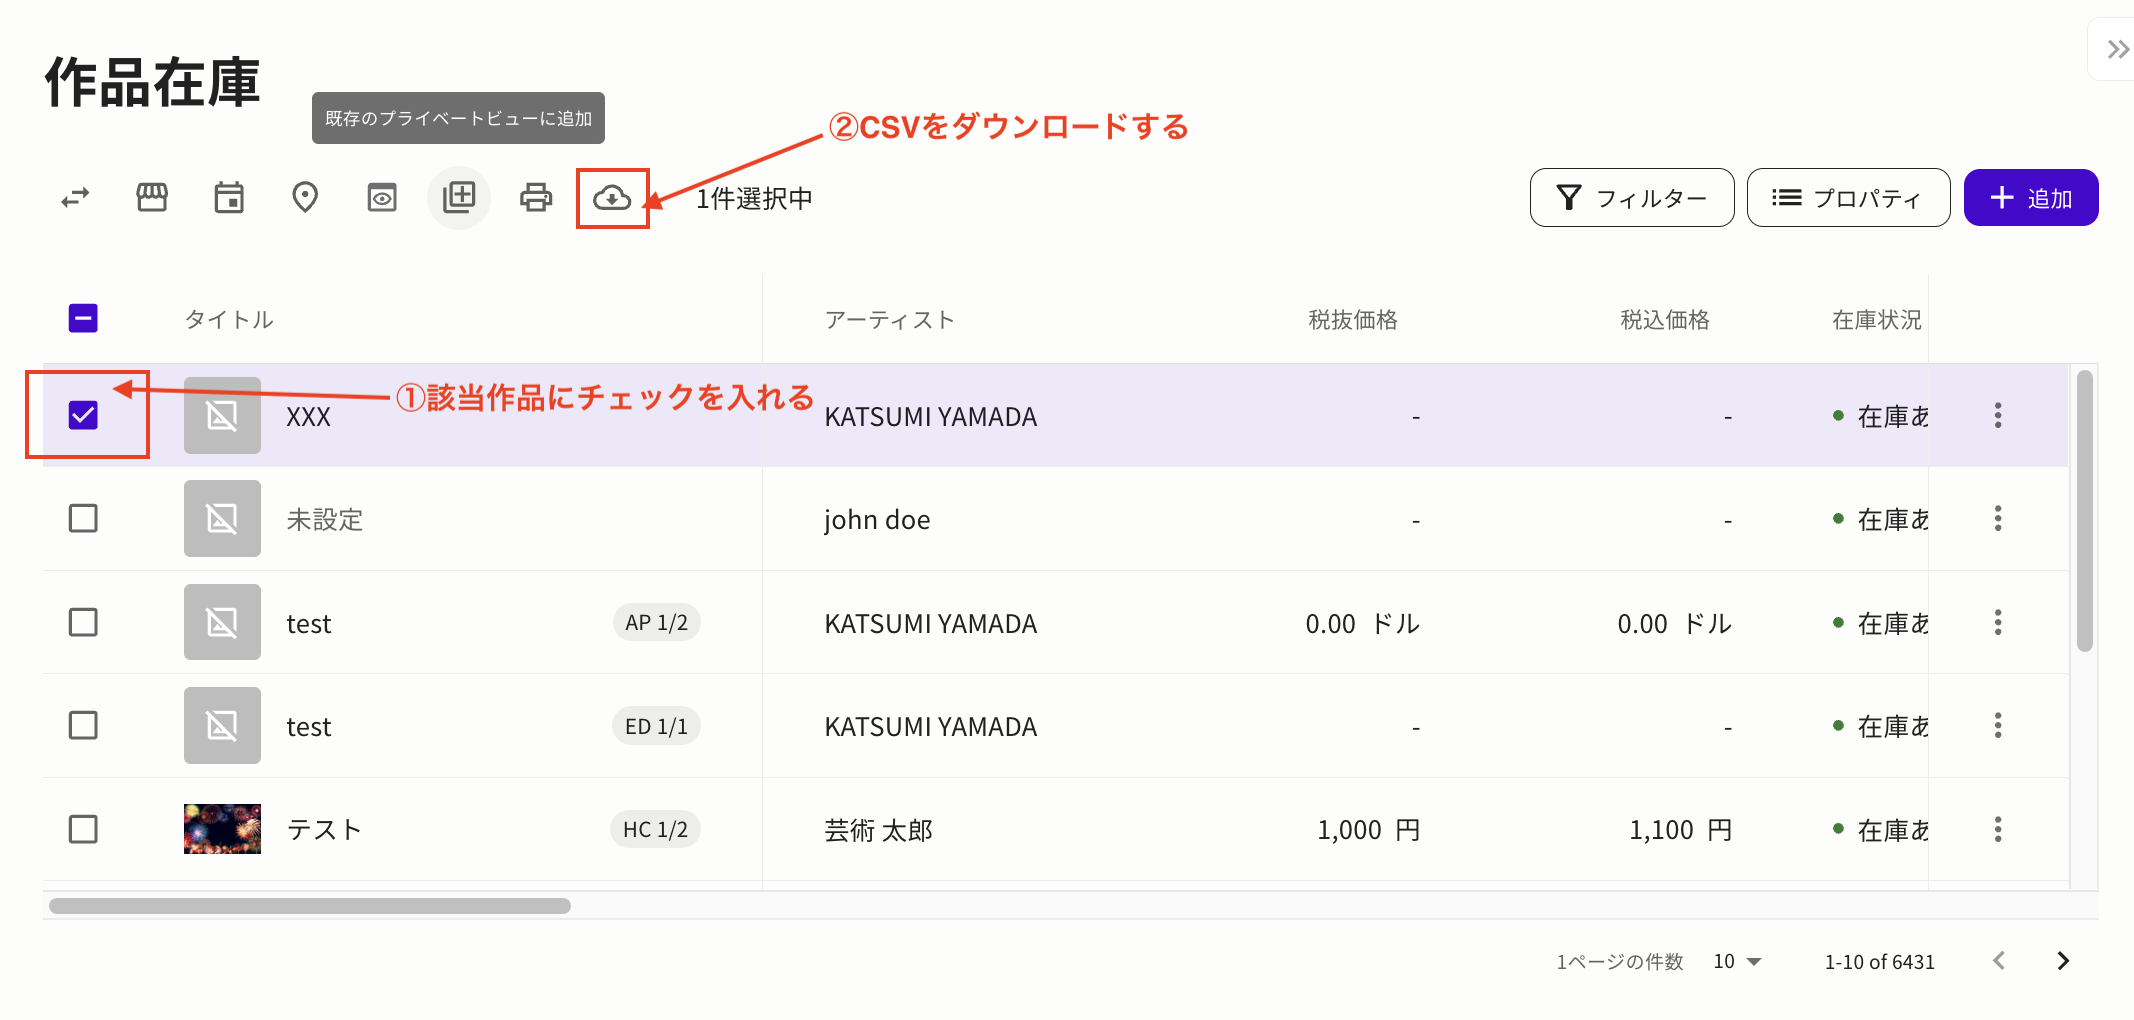Uncheck the XXX row checkbox

83,415
